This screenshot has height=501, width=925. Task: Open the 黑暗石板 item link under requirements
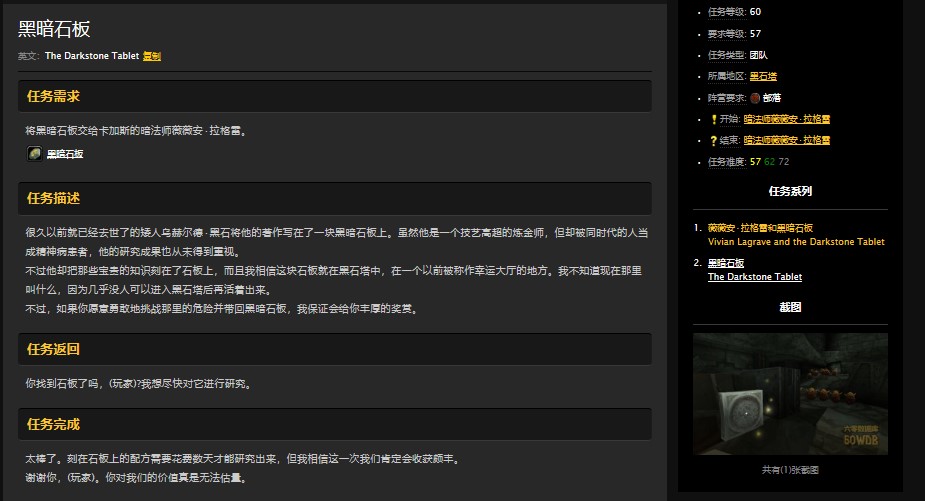(65, 154)
